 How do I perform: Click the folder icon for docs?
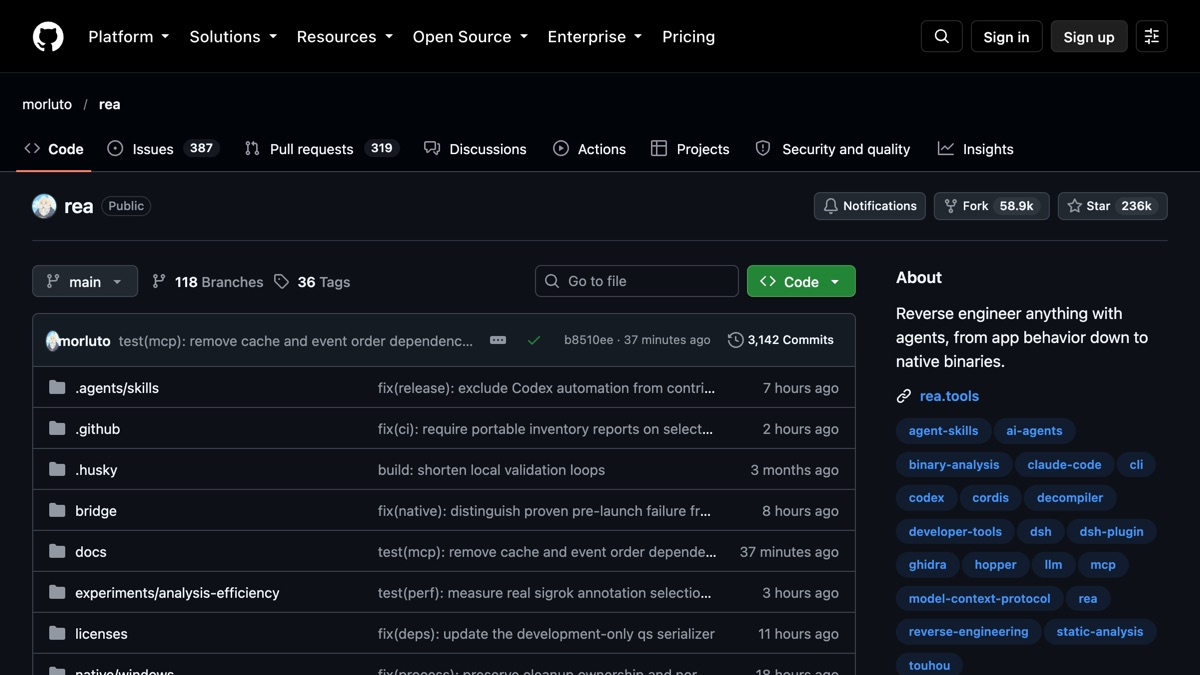tap(57, 552)
